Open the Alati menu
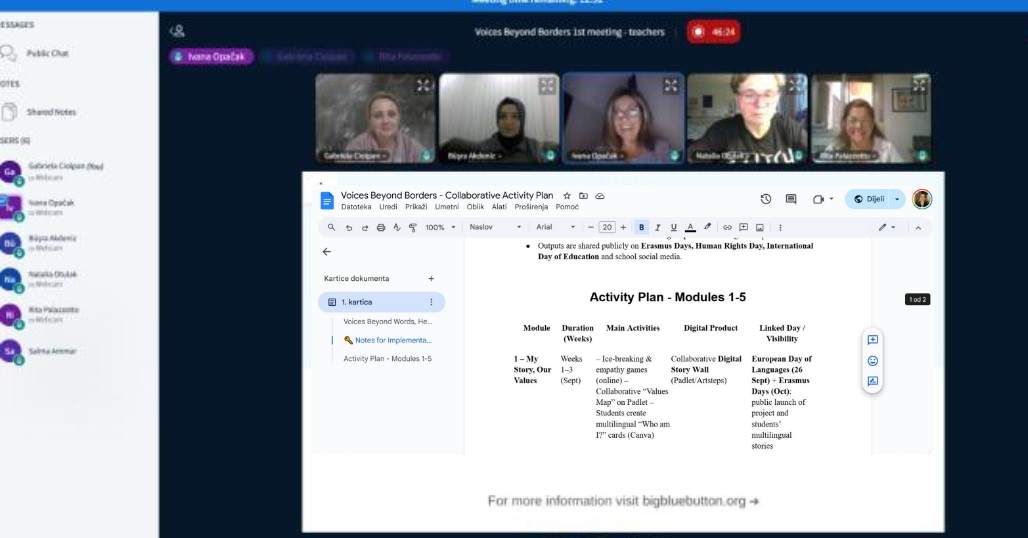The image size is (1028, 538). (x=500, y=207)
